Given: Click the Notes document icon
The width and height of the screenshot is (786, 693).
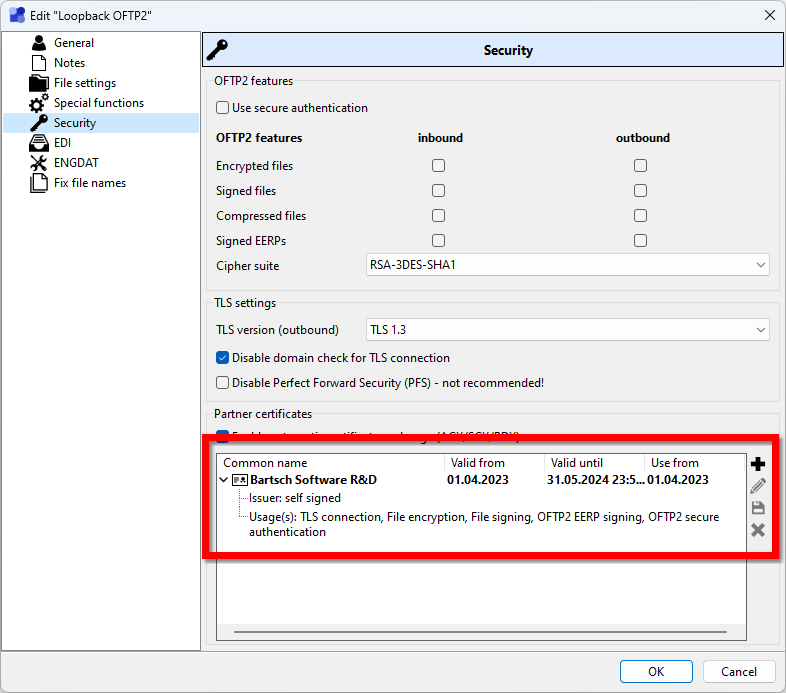Looking at the screenshot, I should tap(39, 63).
